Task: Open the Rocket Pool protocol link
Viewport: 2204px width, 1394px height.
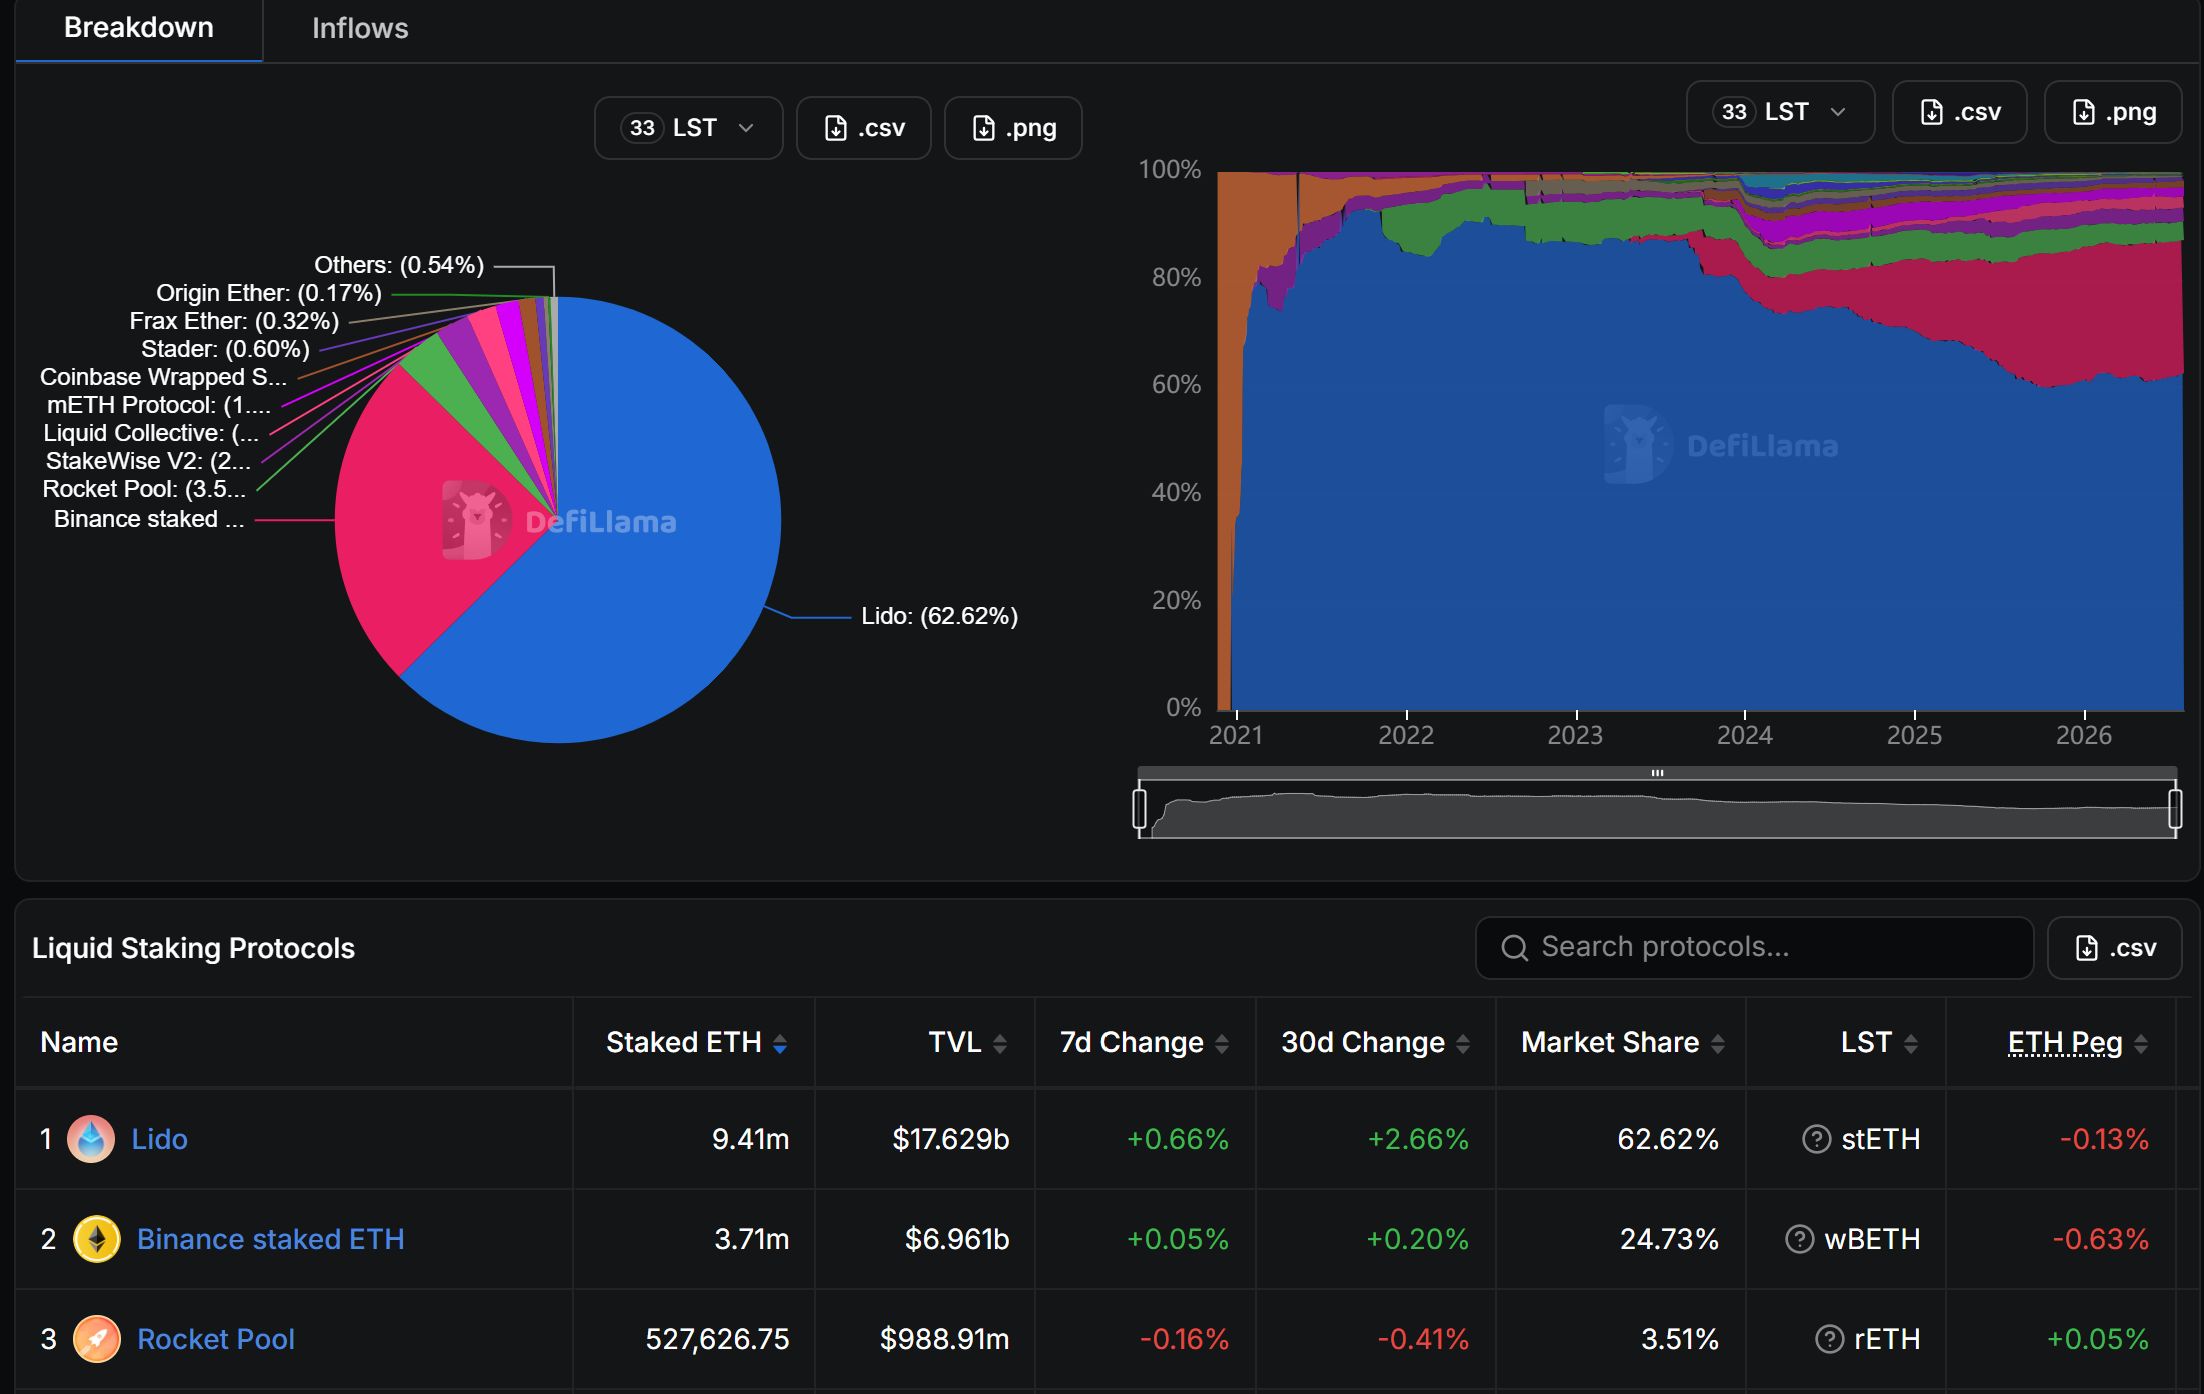Action: (216, 1339)
